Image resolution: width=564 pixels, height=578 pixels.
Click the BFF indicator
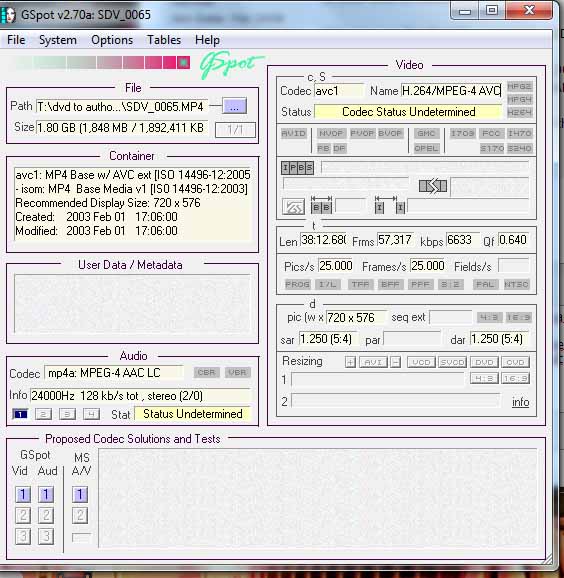click(x=390, y=284)
